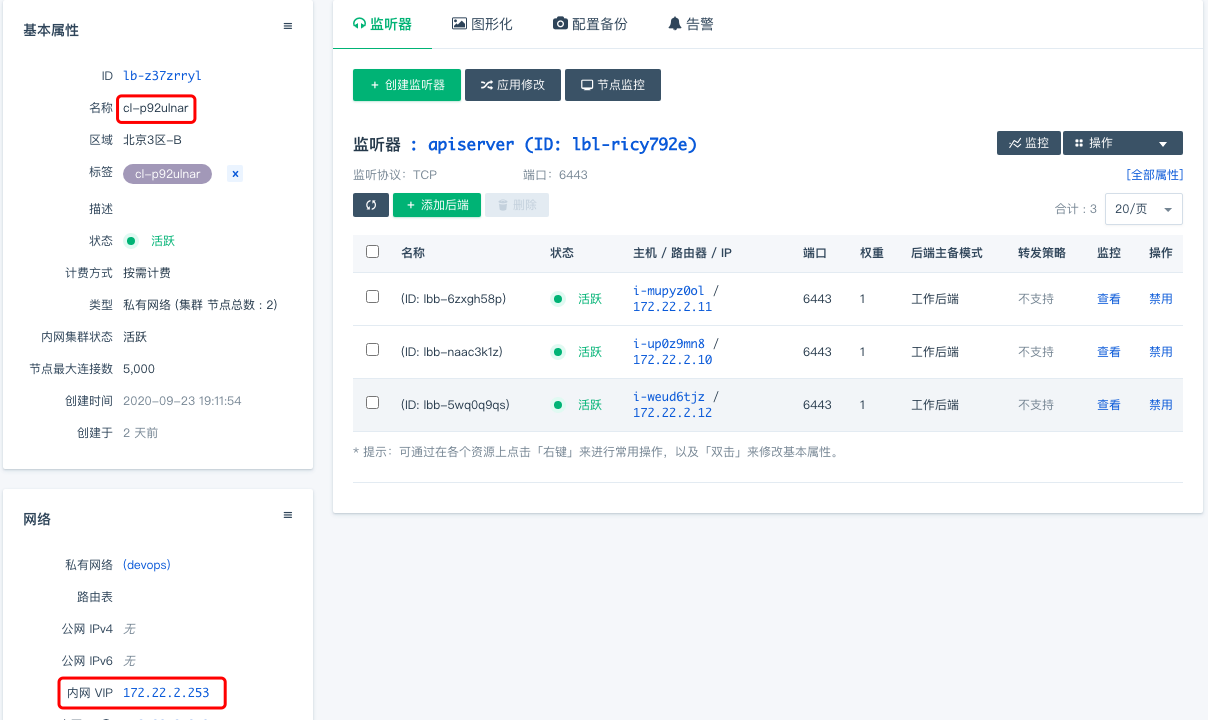The image size is (1208, 720).
Task: Toggle the select-all checkbox in table header
Action: [x=372, y=252]
